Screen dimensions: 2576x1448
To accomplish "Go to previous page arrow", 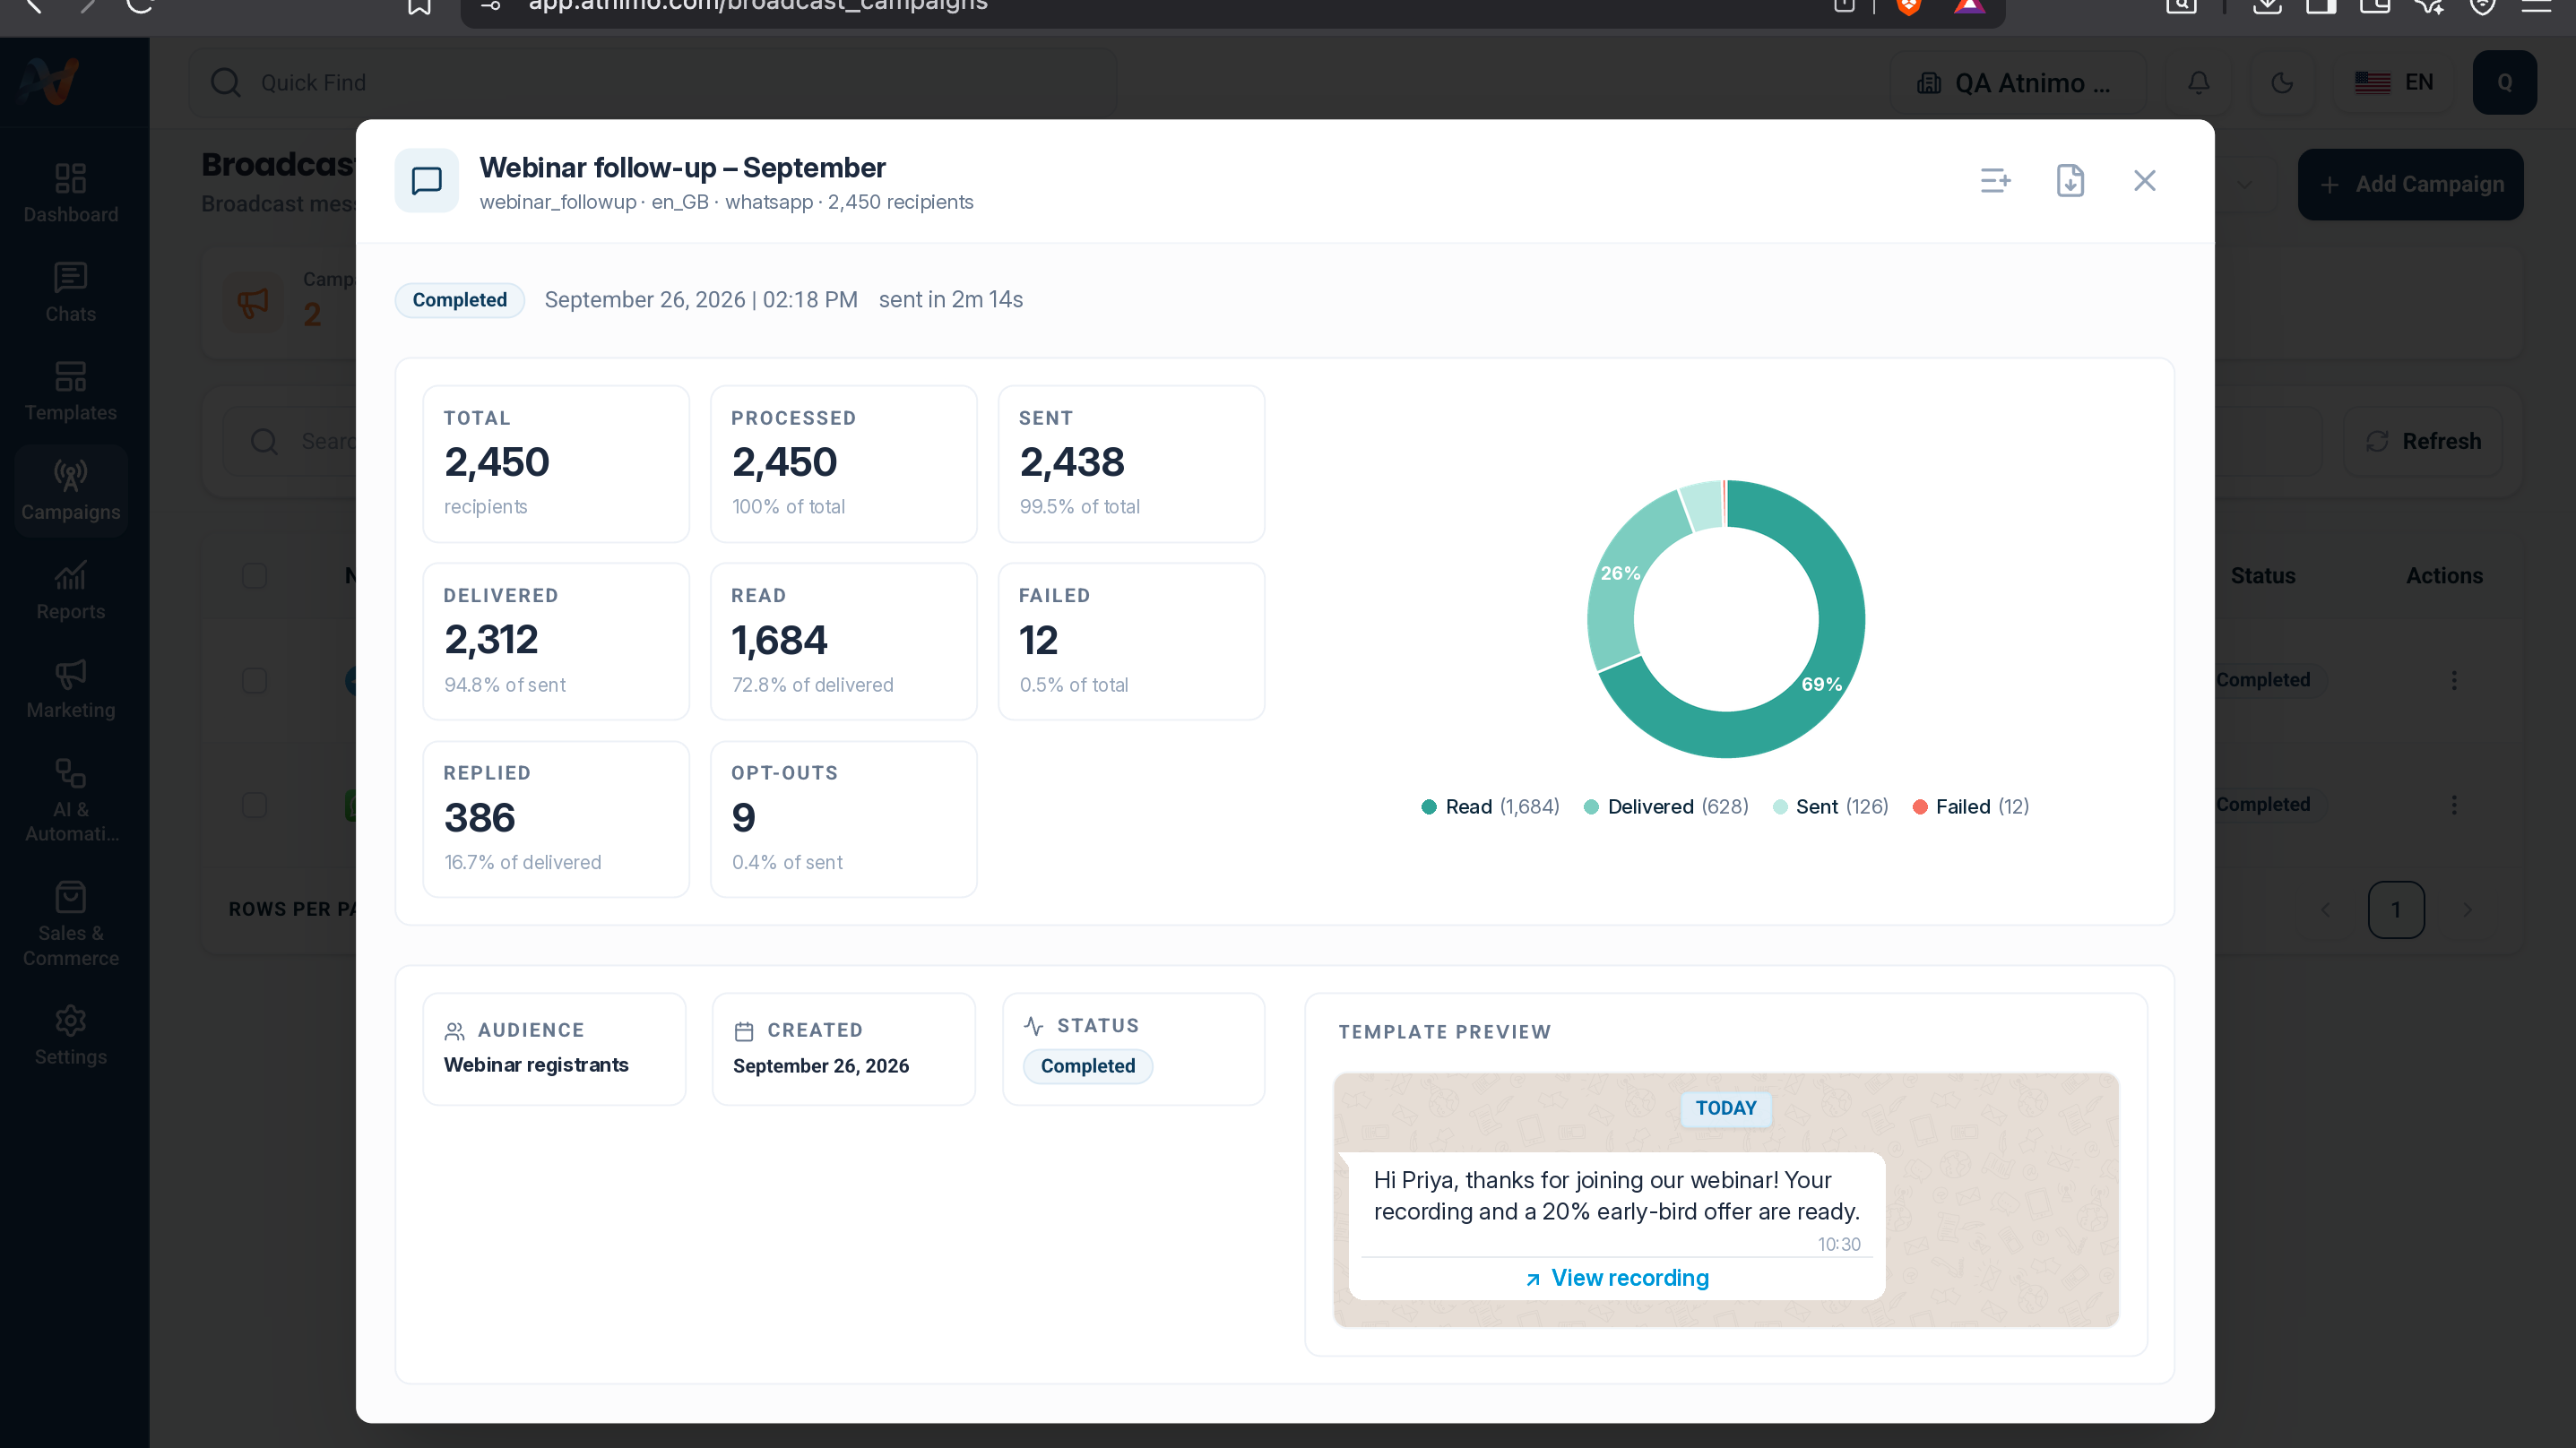I will [x=2325, y=910].
